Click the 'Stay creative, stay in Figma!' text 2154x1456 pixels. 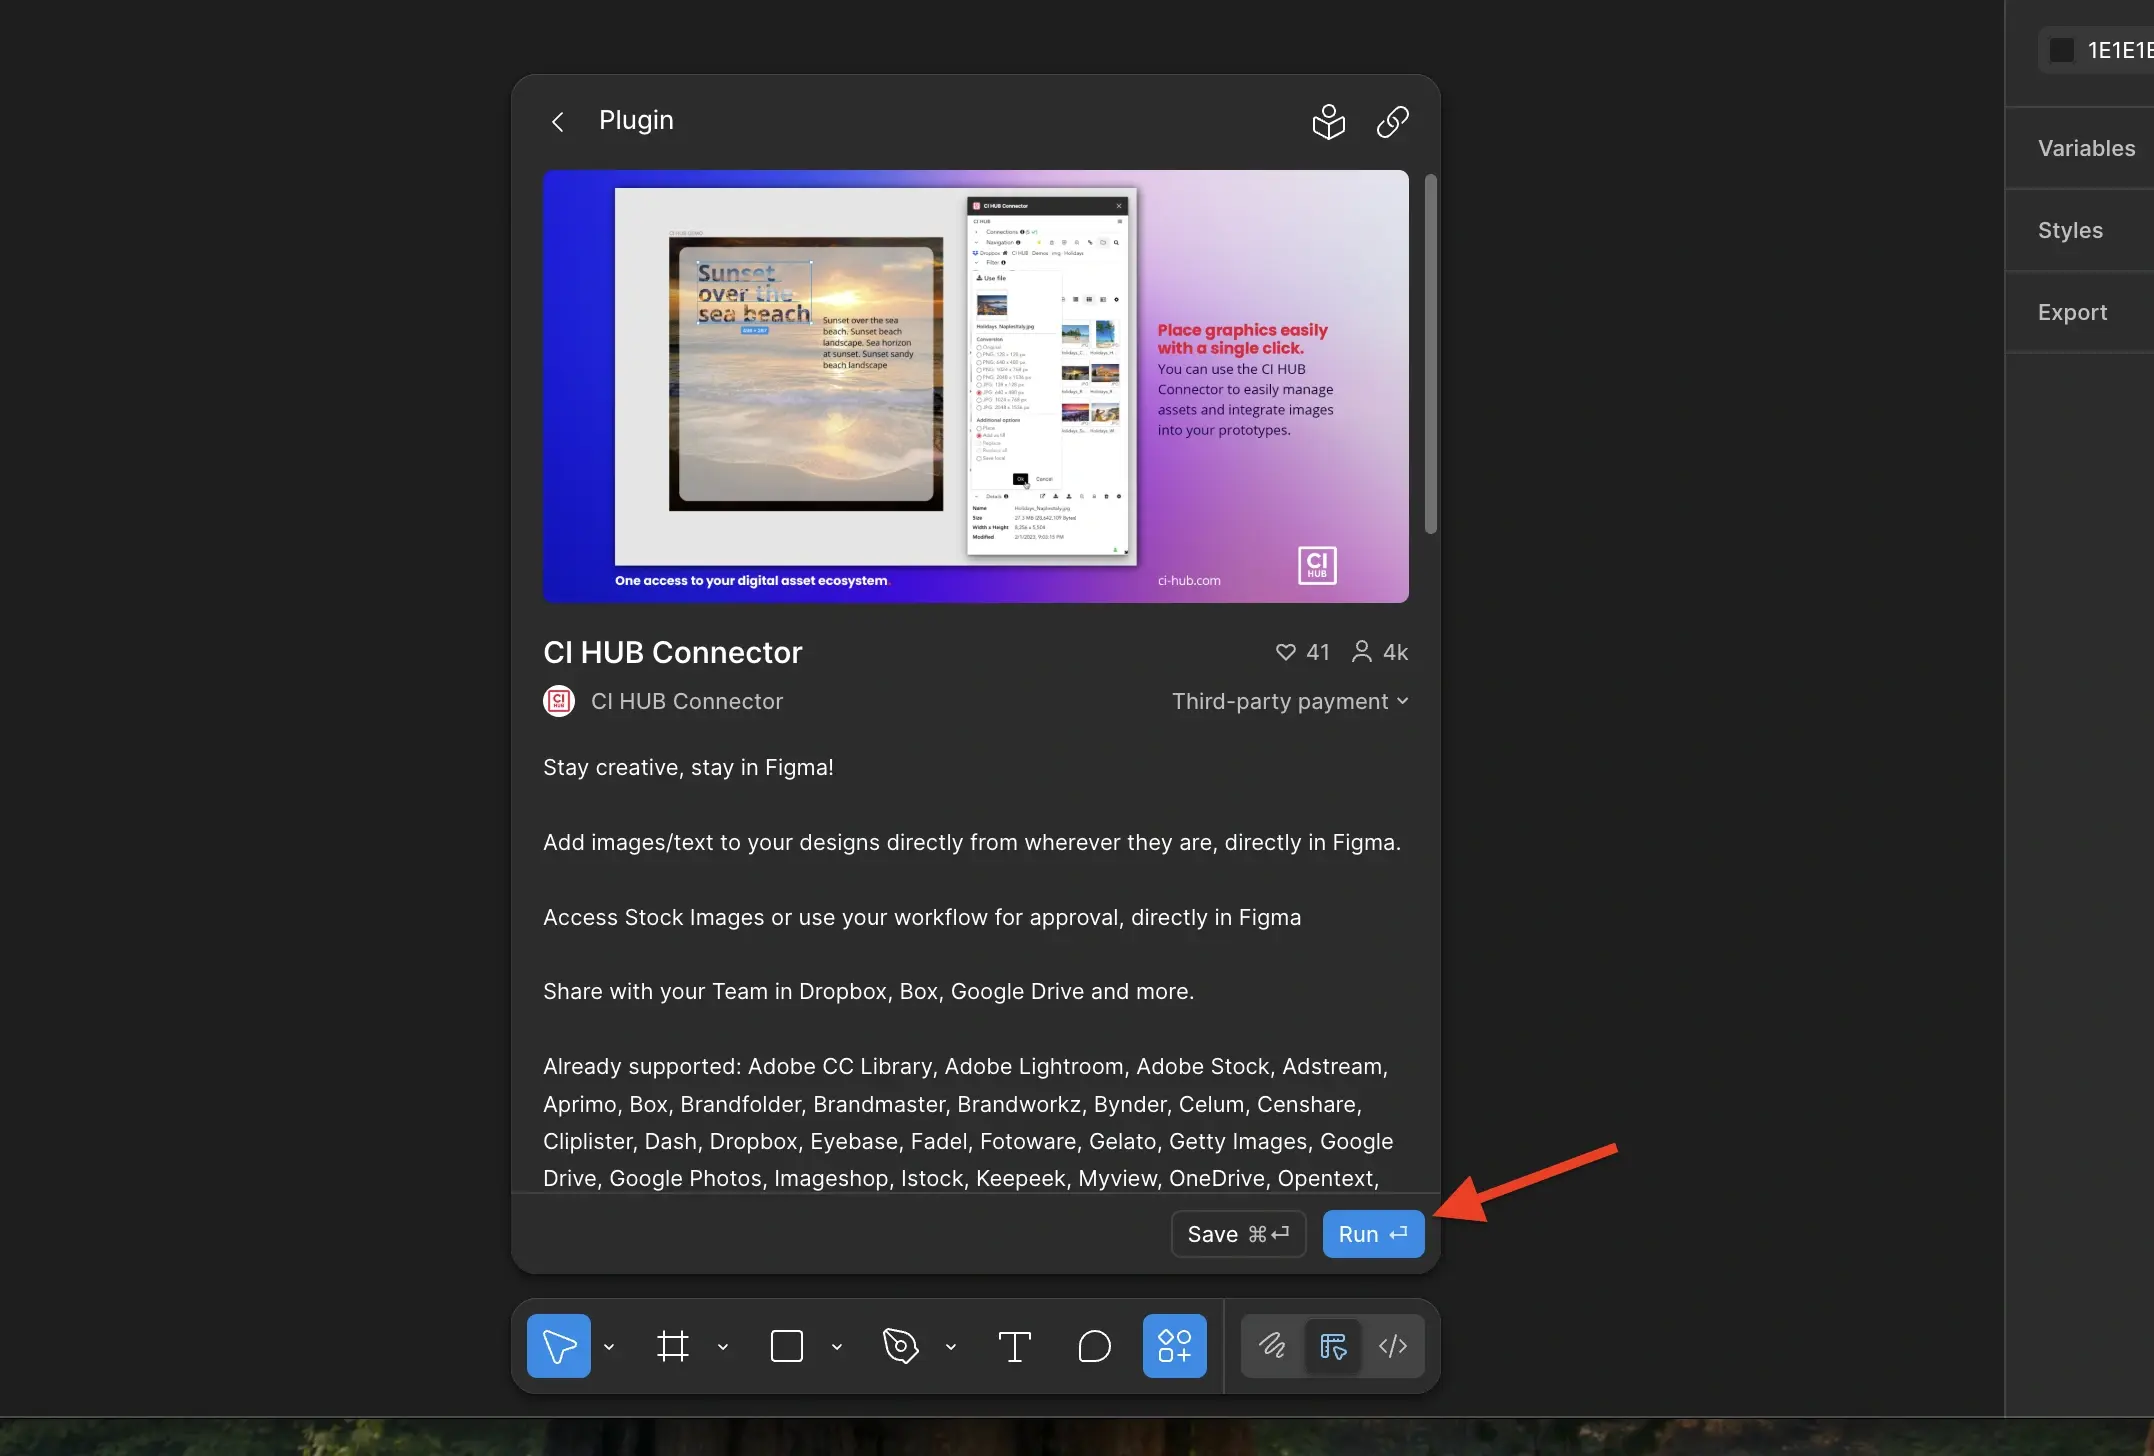coord(688,767)
